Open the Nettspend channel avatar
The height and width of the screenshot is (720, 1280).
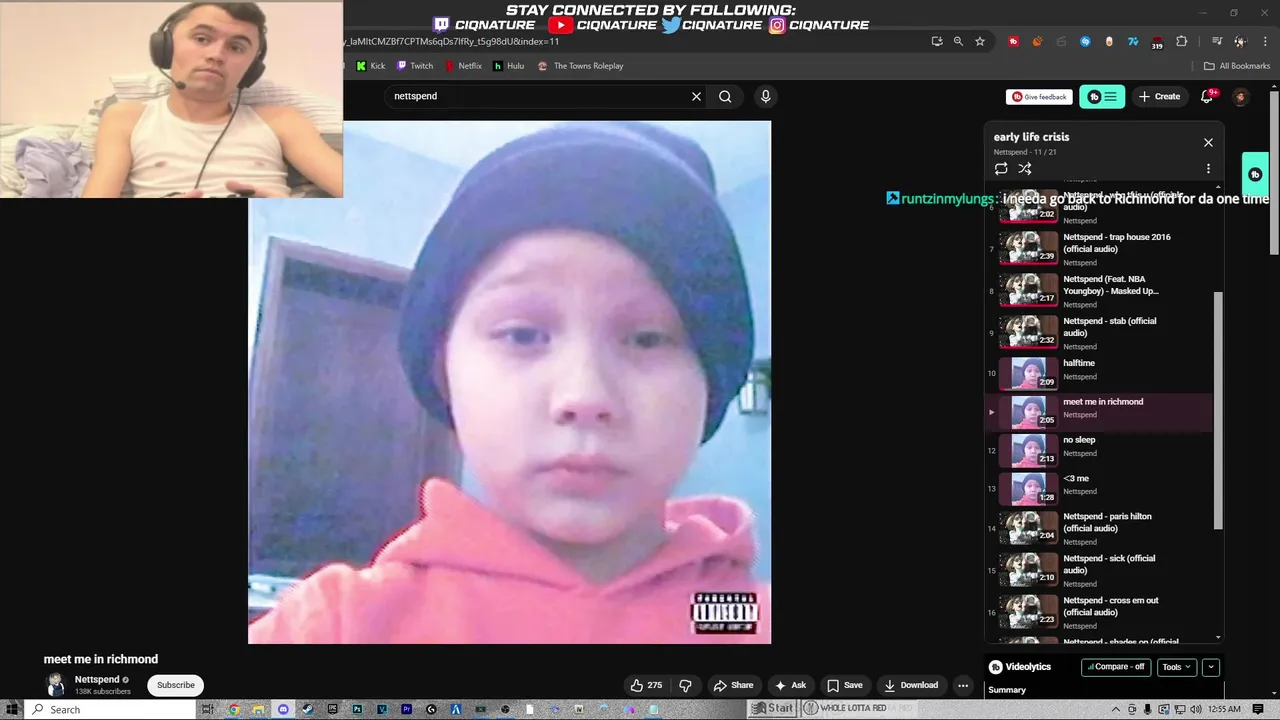coord(56,685)
